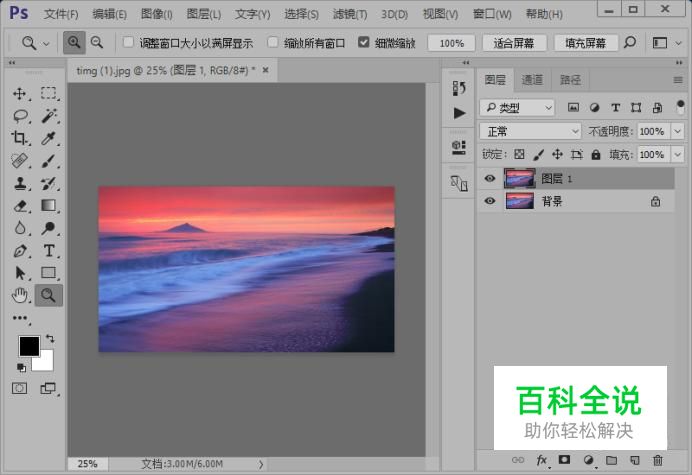Select the History Brush tool
The width and height of the screenshot is (692, 475).
coord(49,183)
